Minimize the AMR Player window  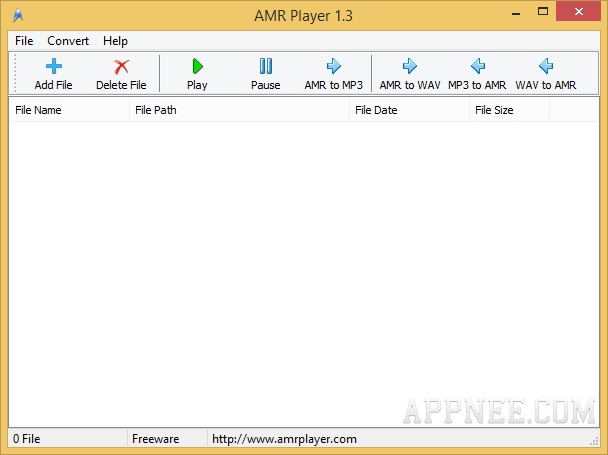516,12
